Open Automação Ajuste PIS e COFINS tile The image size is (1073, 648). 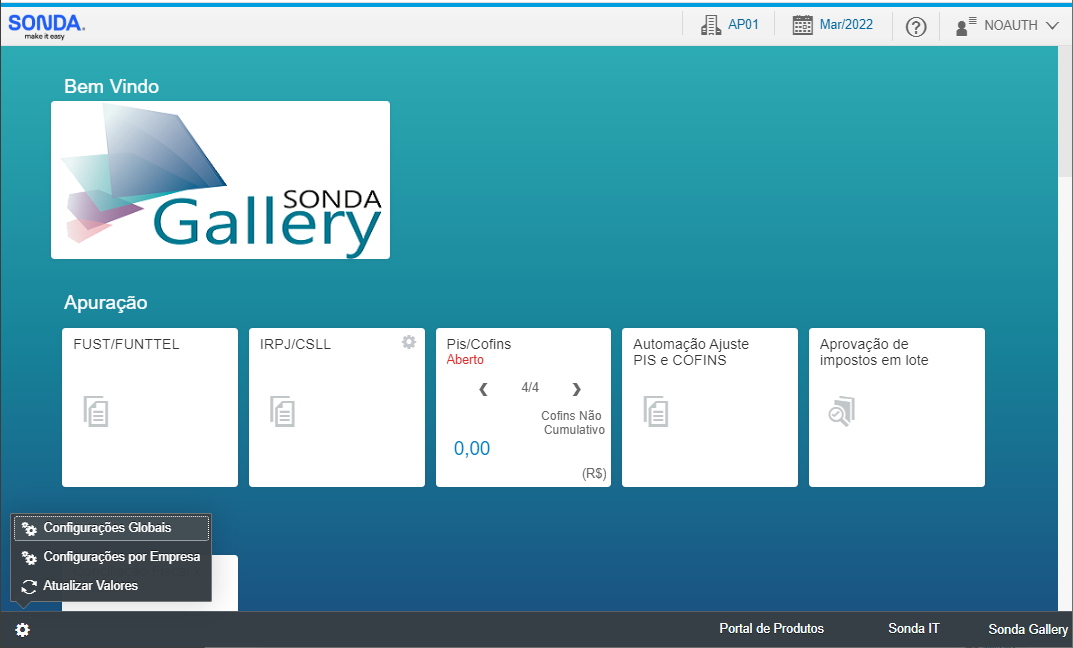pos(710,407)
